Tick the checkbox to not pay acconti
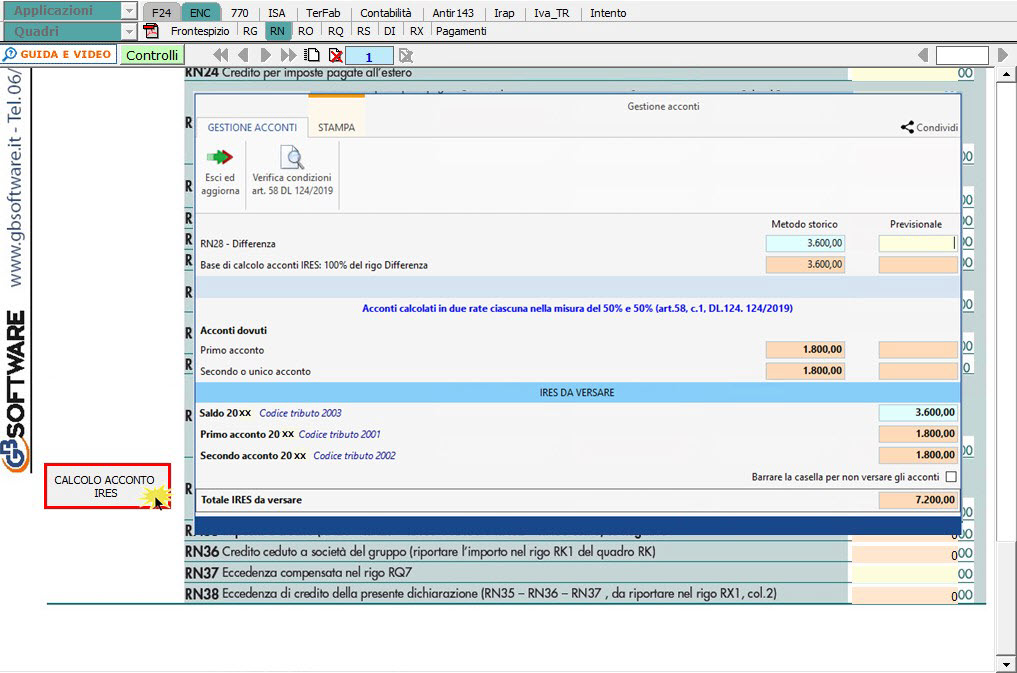1017x673 pixels. pos(950,477)
